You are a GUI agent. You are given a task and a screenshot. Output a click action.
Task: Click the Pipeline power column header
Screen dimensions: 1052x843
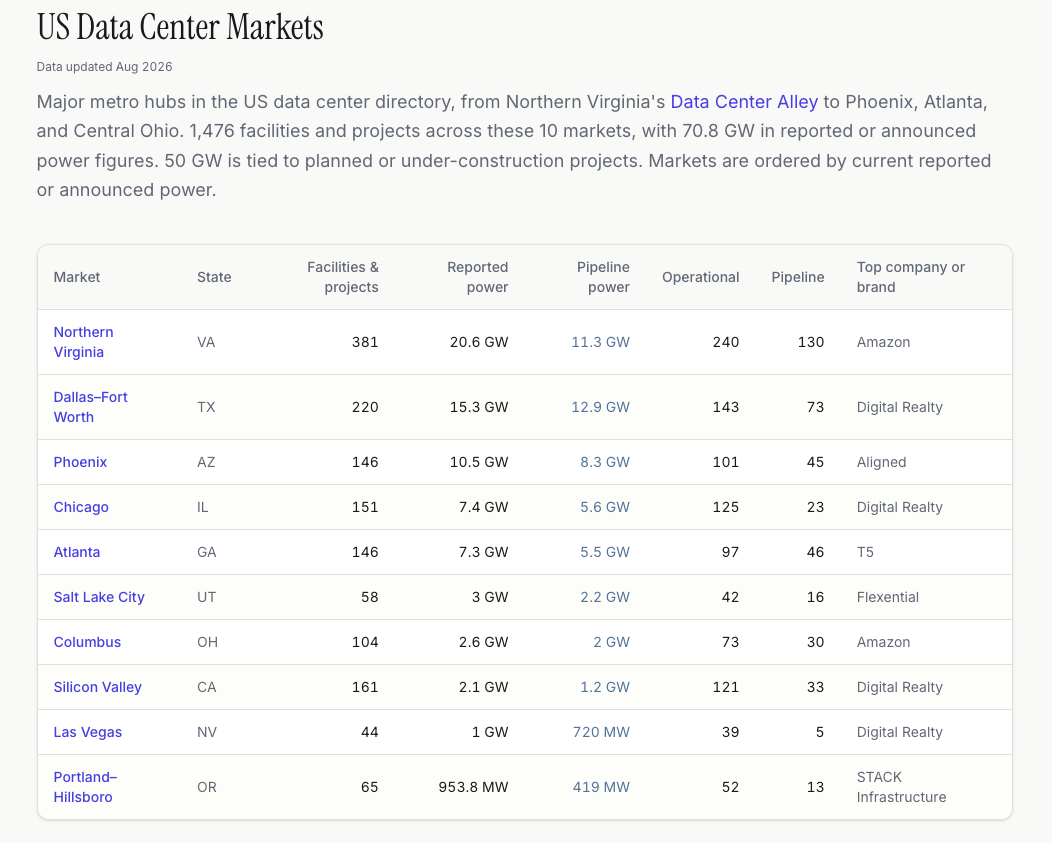tap(603, 277)
